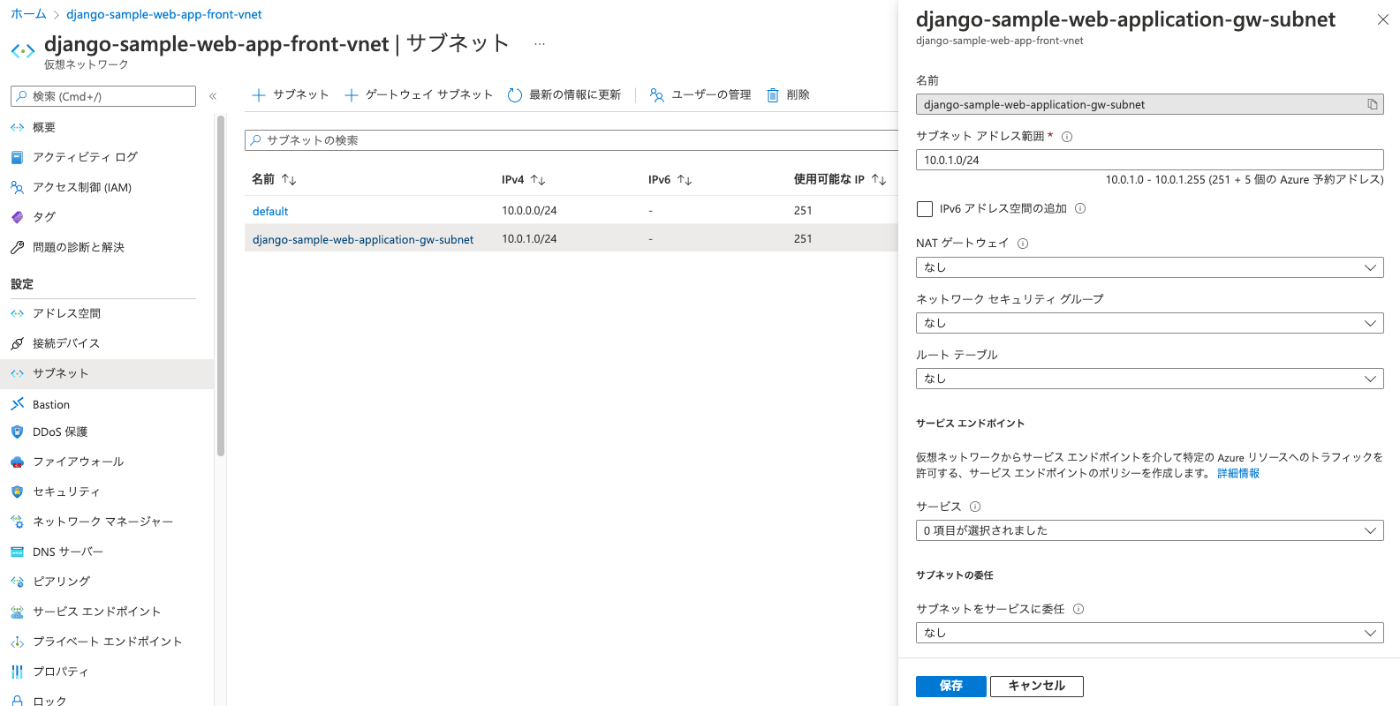This screenshot has width=1400, height=706.
Task: Click the security (セキュリティ) shield icon
Action: [17, 492]
